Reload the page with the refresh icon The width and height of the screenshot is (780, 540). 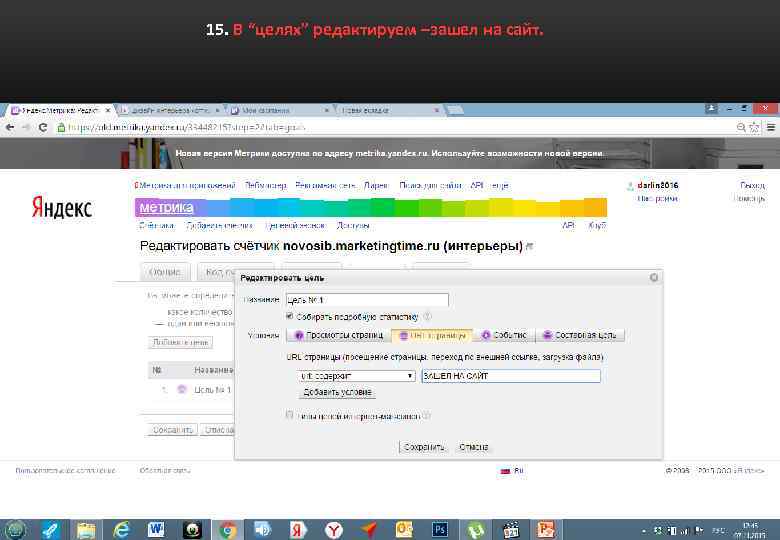(43, 128)
